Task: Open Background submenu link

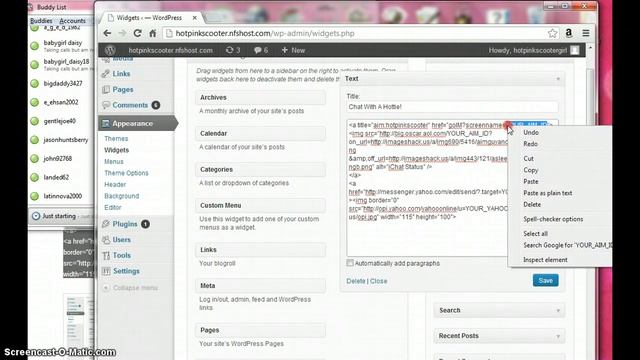Action: pyautogui.click(x=122, y=196)
